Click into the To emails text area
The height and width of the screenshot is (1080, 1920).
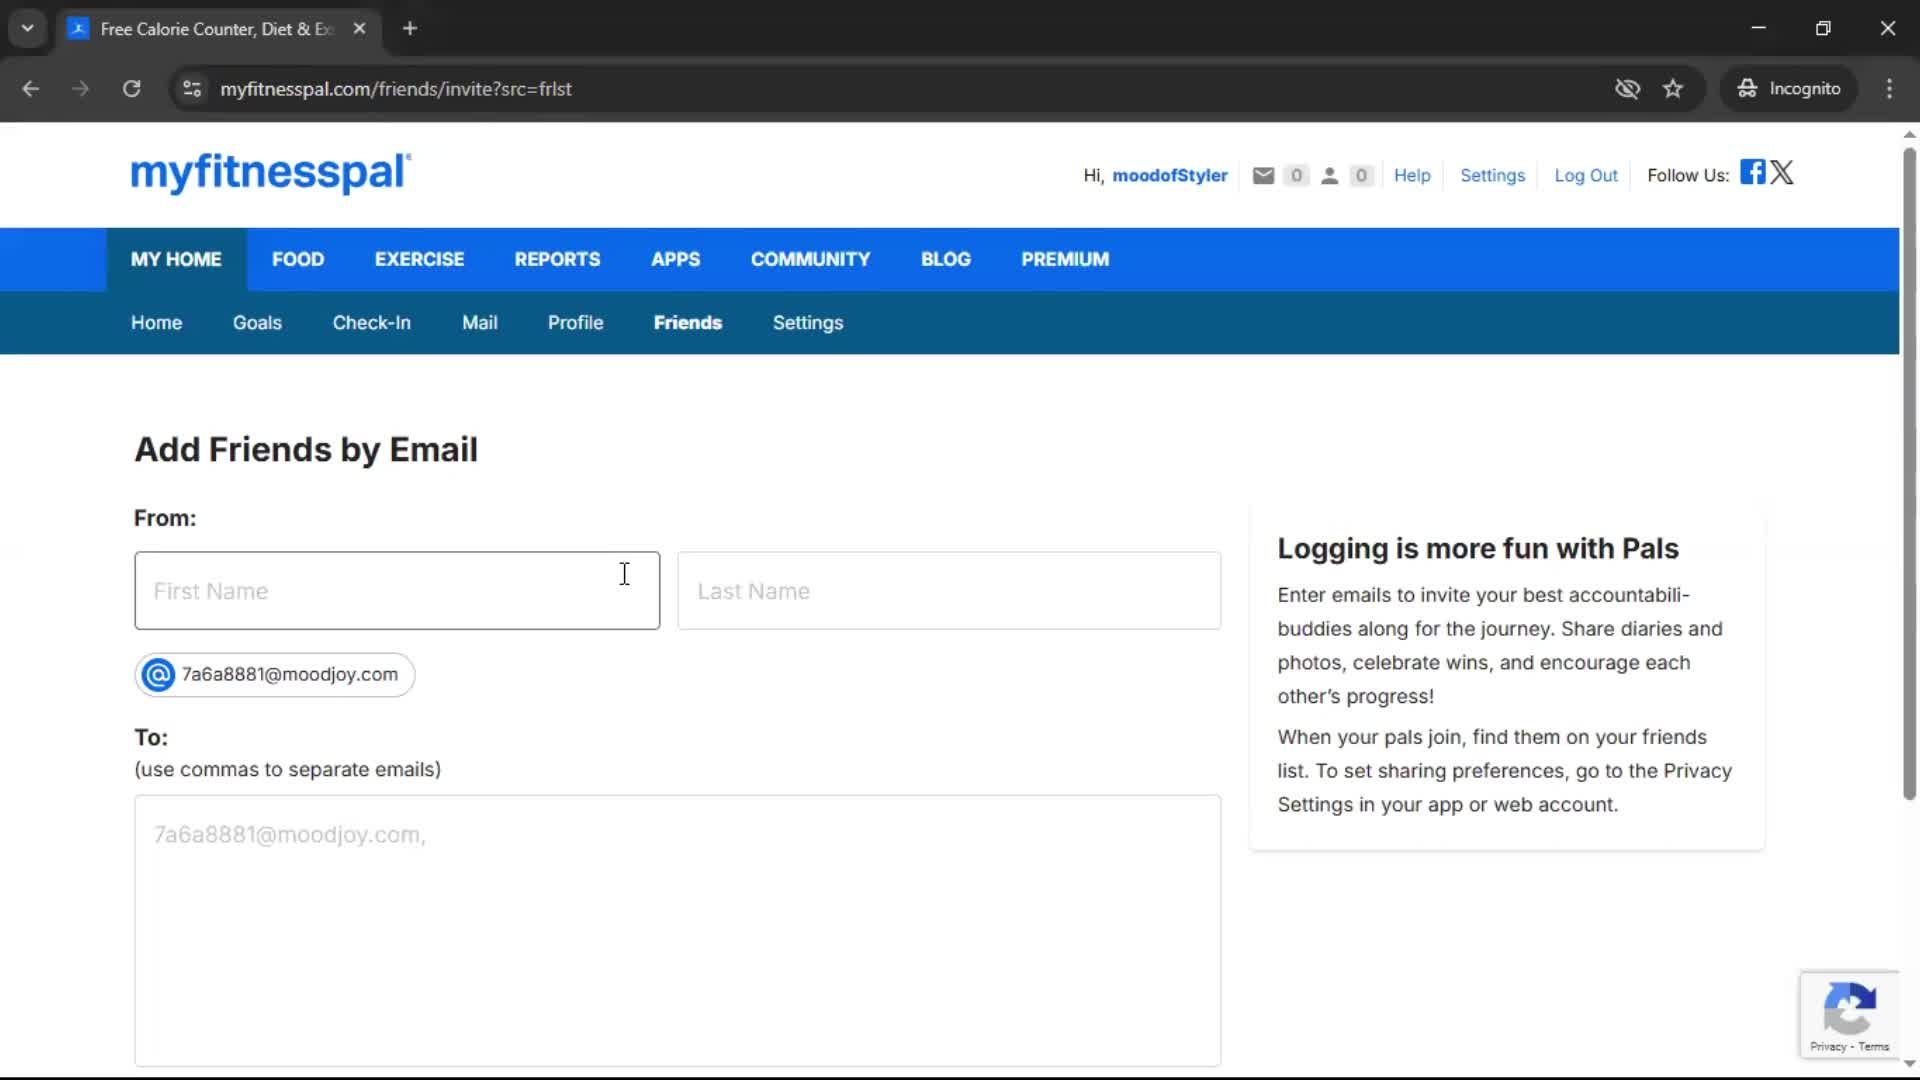[677, 931]
